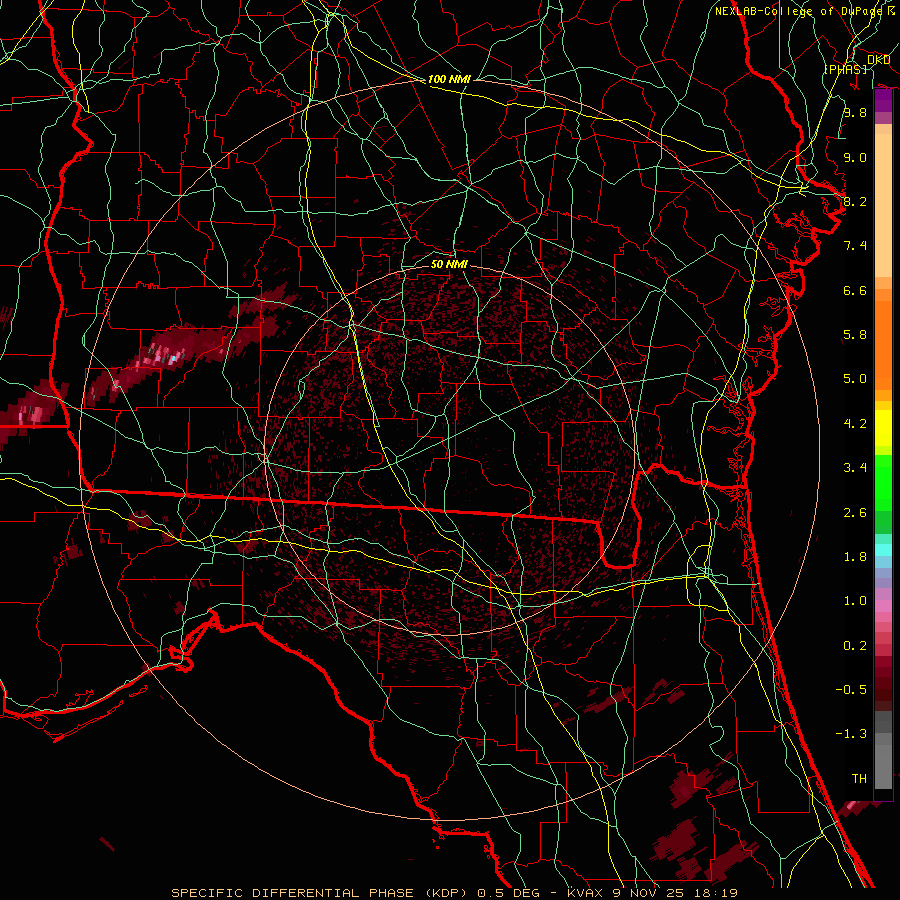Image resolution: width=900 pixels, height=900 pixels.
Task: Click the 1.0 legend value
Action: pos(855,601)
